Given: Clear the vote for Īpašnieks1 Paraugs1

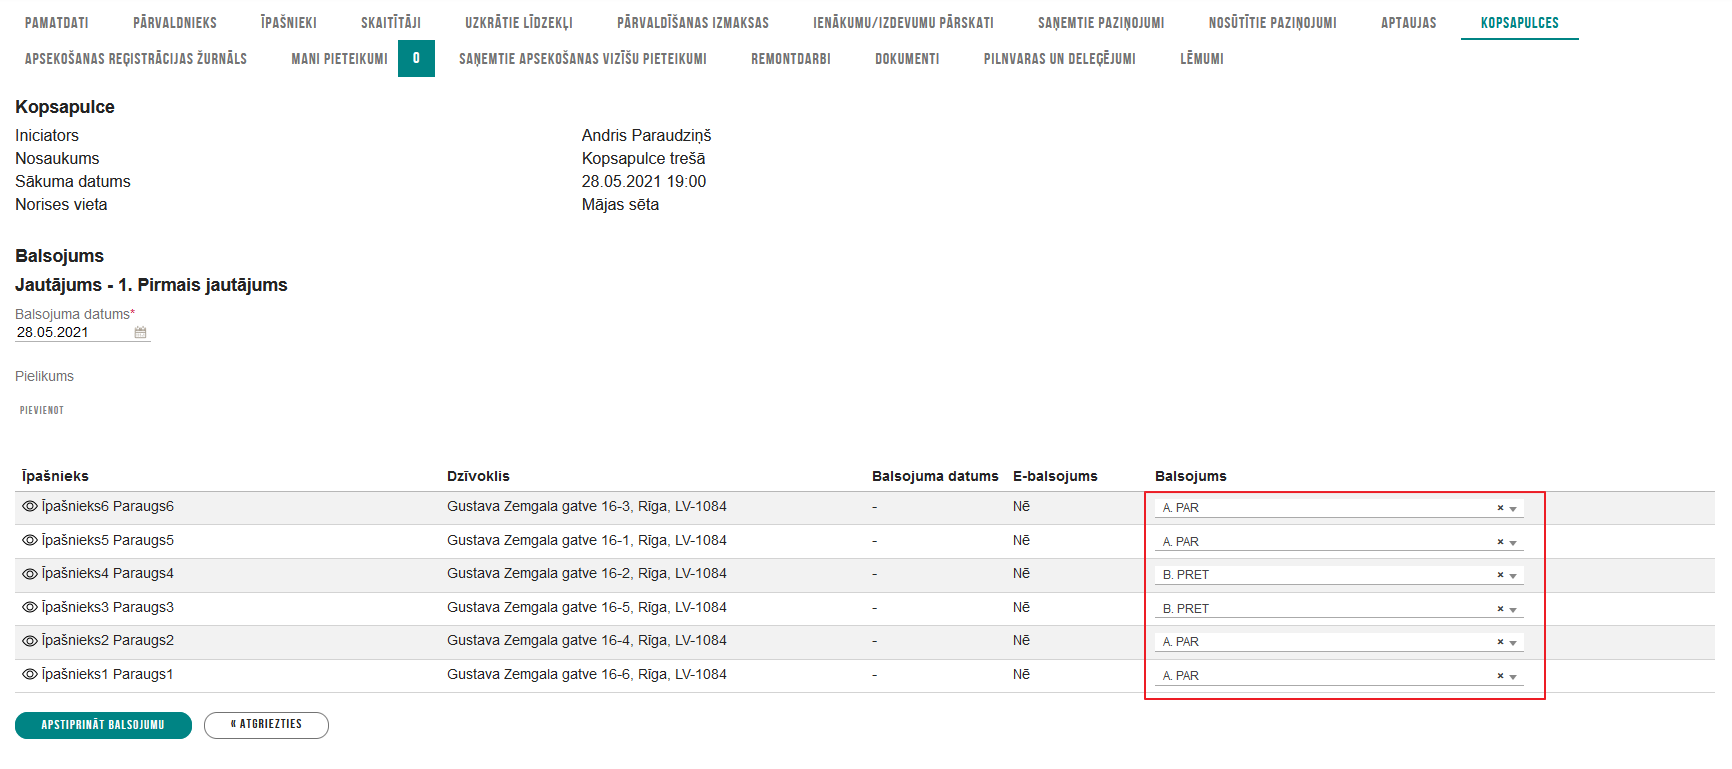Looking at the screenshot, I should (x=1500, y=676).
